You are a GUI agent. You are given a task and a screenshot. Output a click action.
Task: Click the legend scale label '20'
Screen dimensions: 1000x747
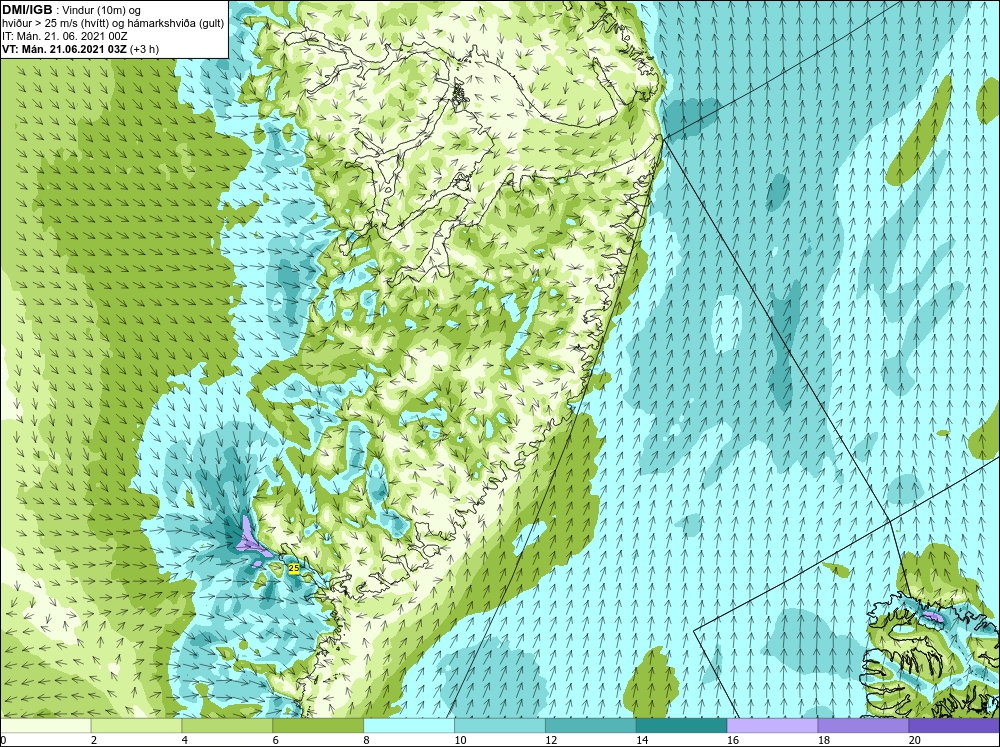point(915,740)
